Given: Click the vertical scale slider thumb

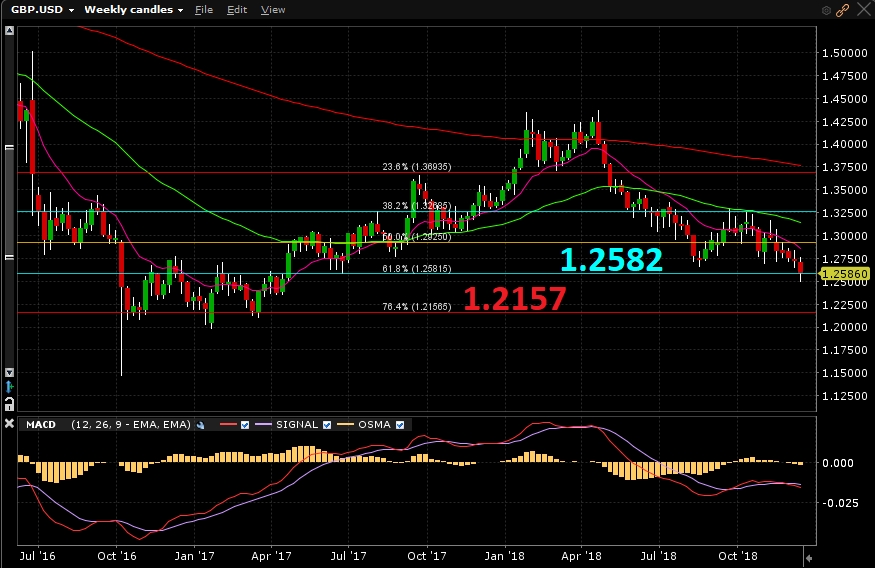Looking at the screenshot, I should point(9,202).
